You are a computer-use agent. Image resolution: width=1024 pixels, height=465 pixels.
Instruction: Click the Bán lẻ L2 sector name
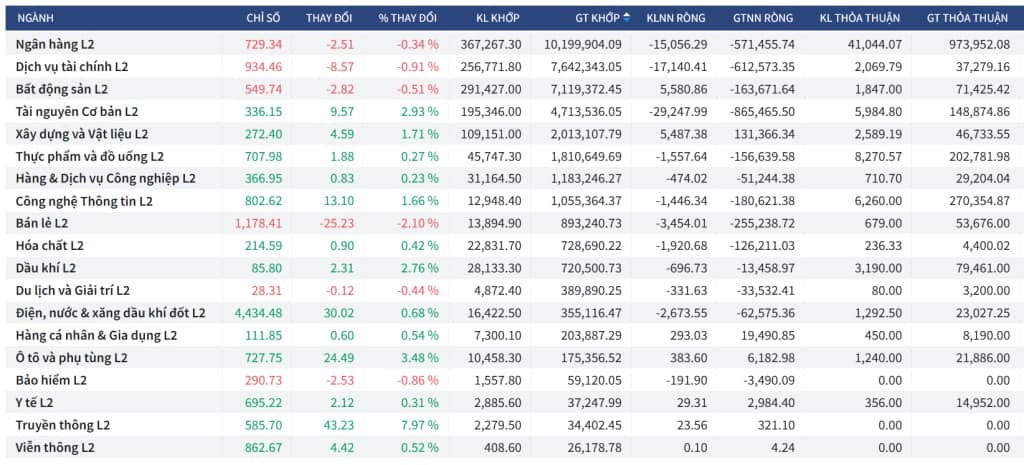pos(42,223)
